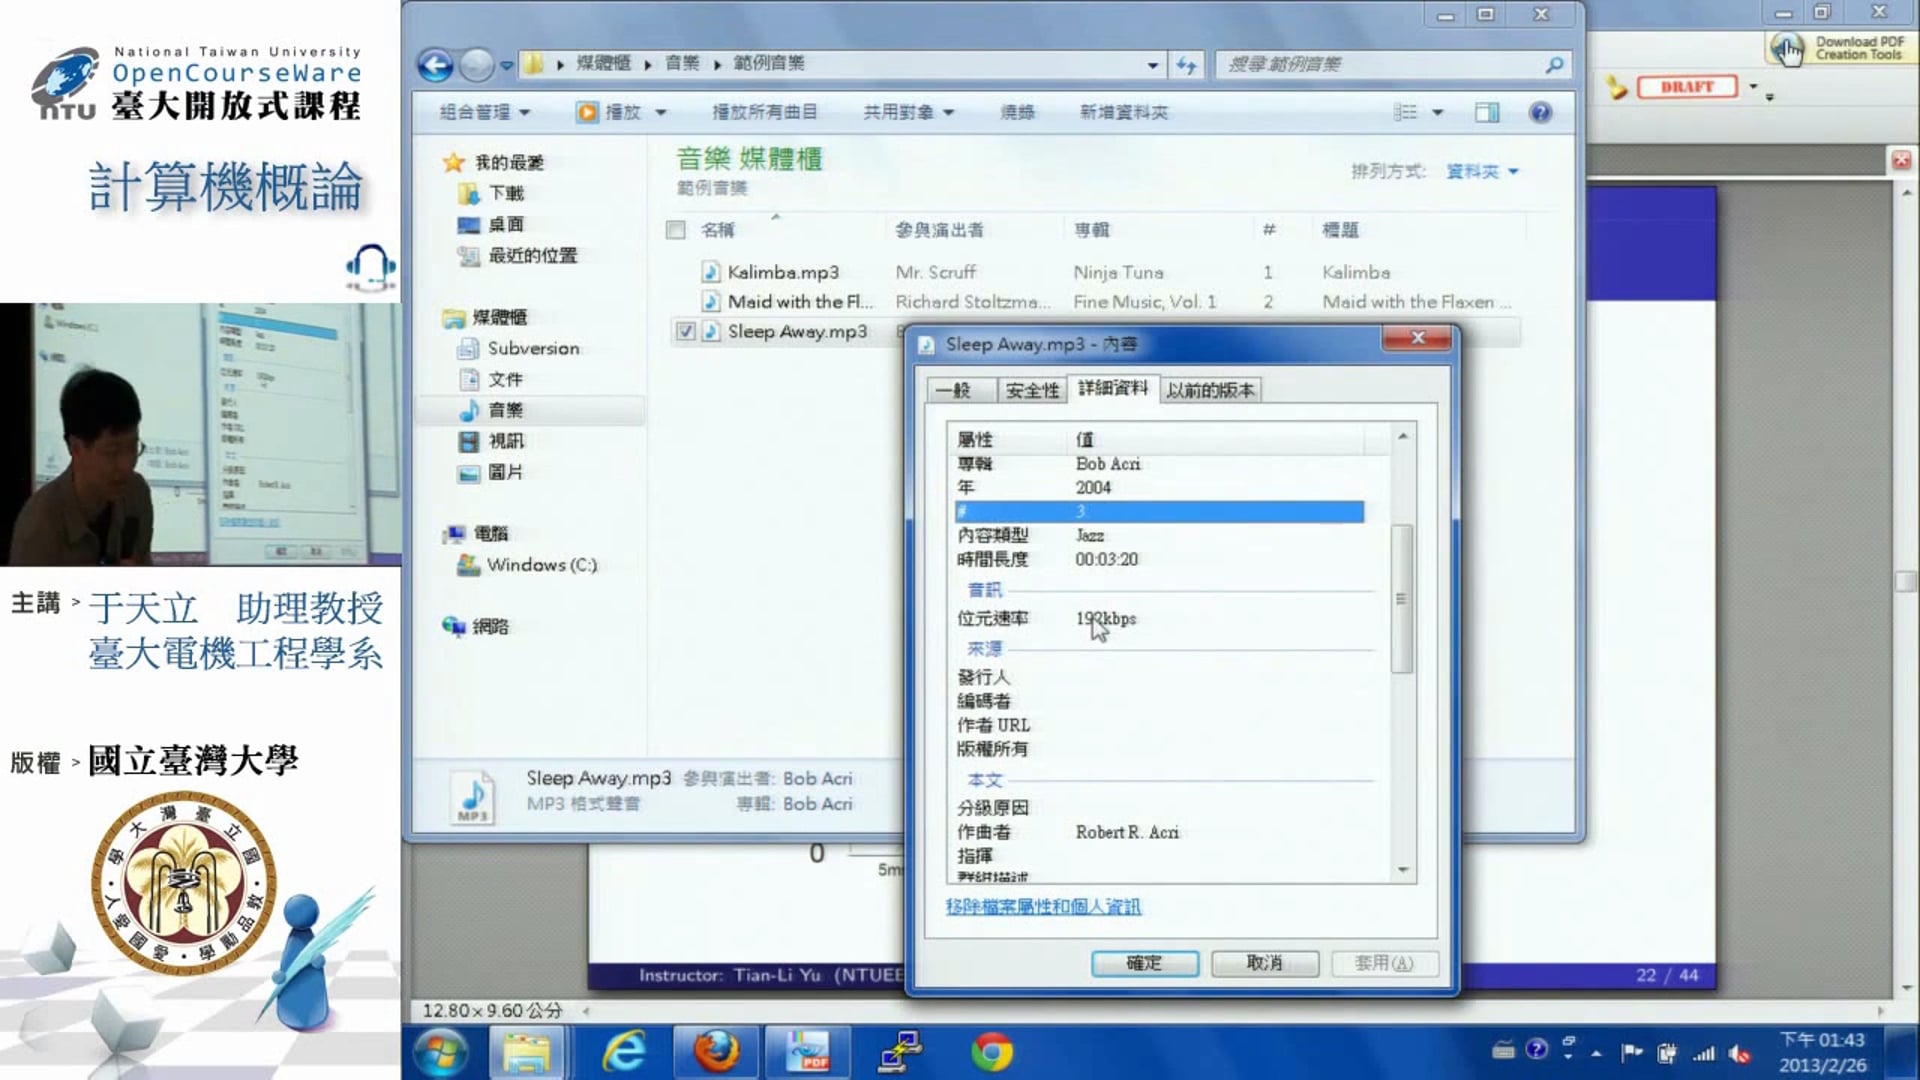The width and height of the screenshot is (1920, 1080).
Task: Expand the 共用對象 dropdown
Action: tap(908, 112)
